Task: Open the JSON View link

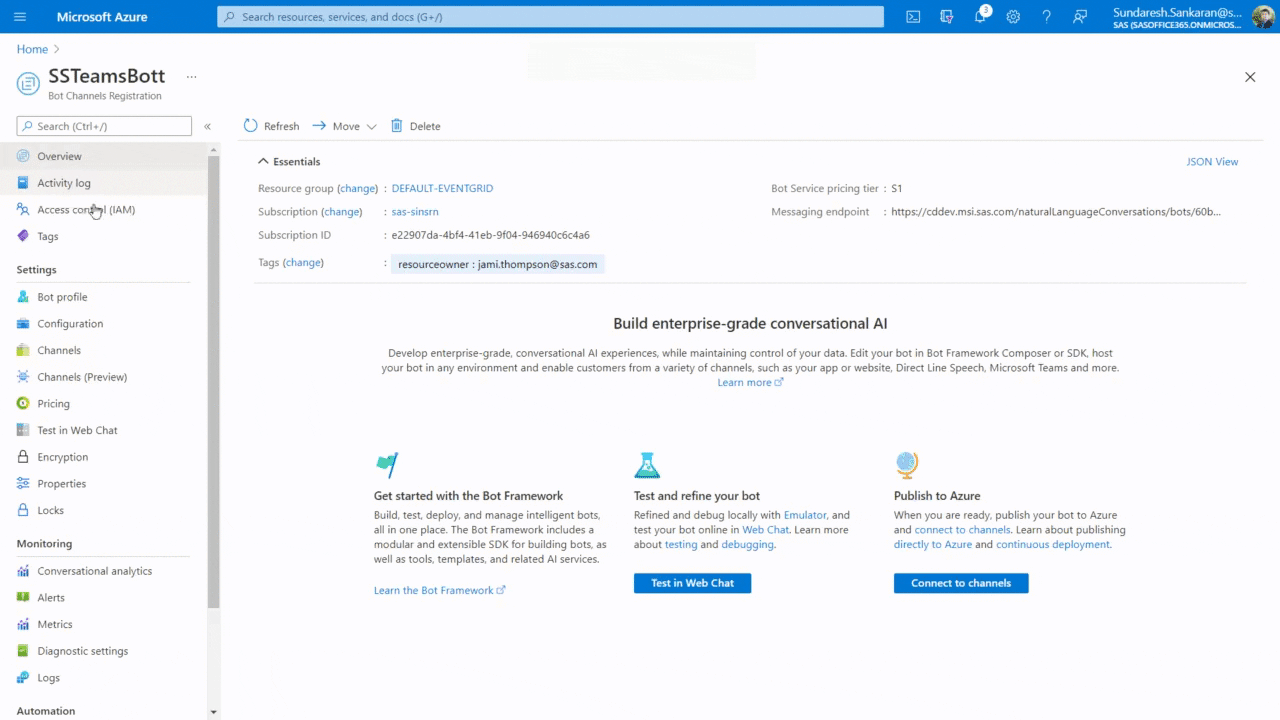Action: click(1211, 162)
